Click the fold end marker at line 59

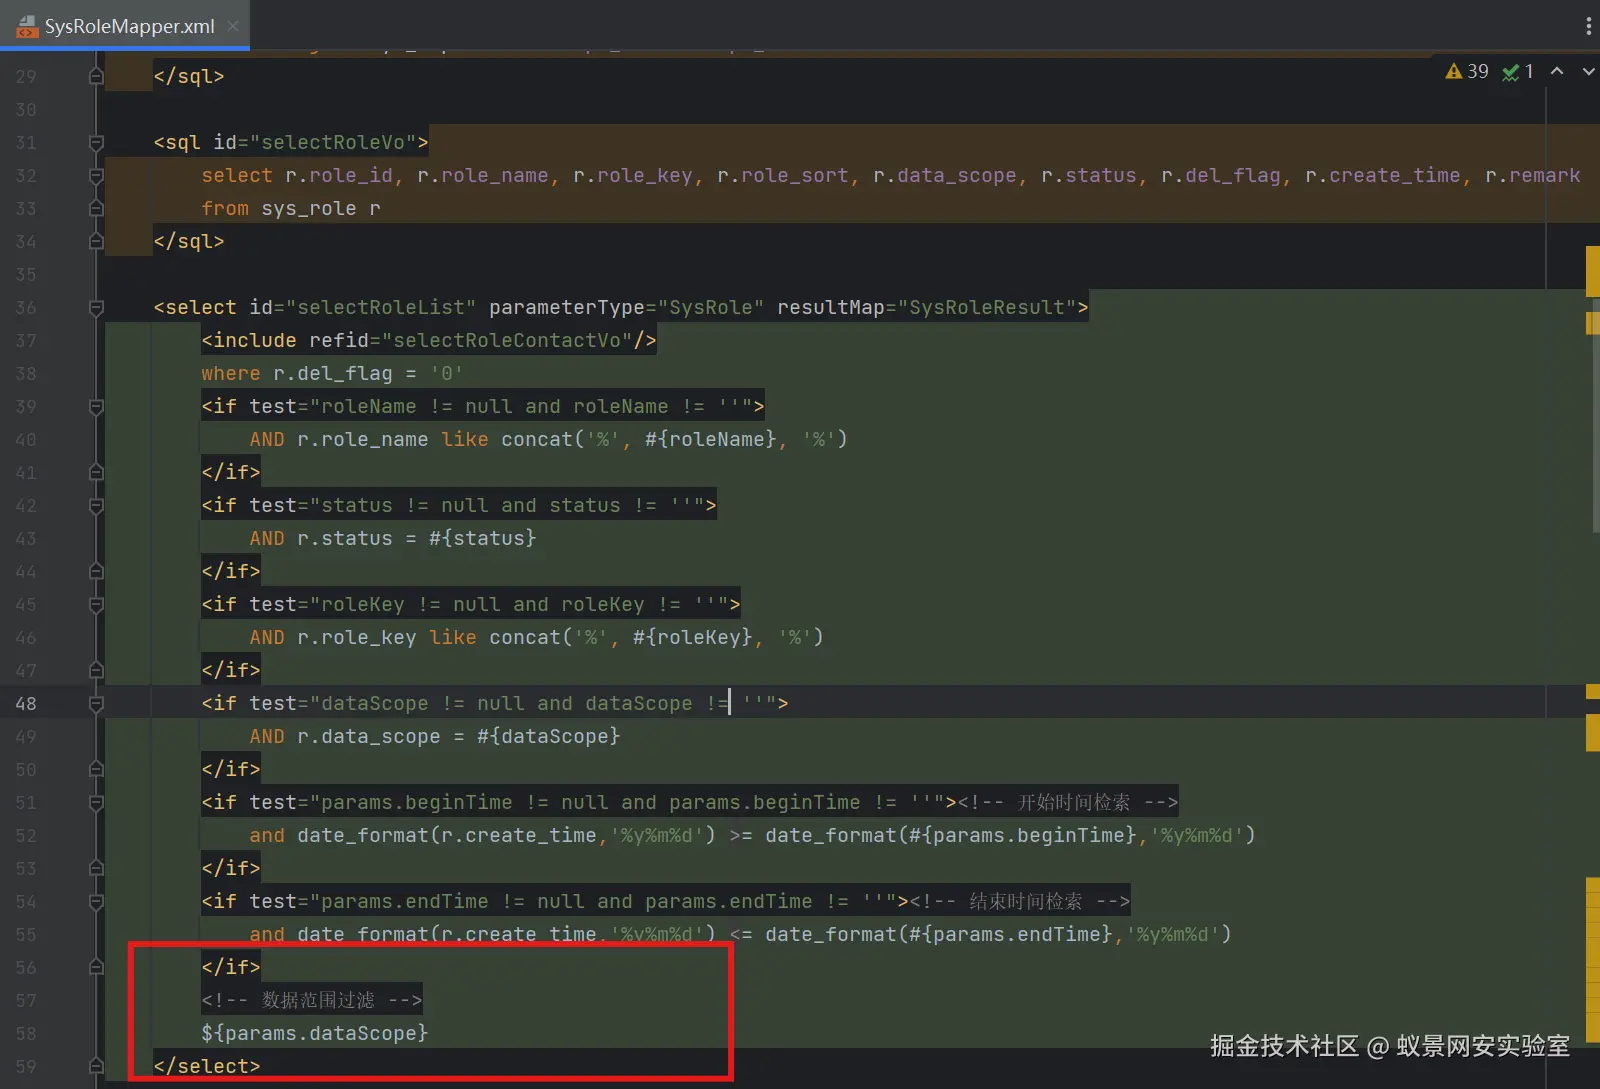pyautogui.click(x=96, y=1066)
